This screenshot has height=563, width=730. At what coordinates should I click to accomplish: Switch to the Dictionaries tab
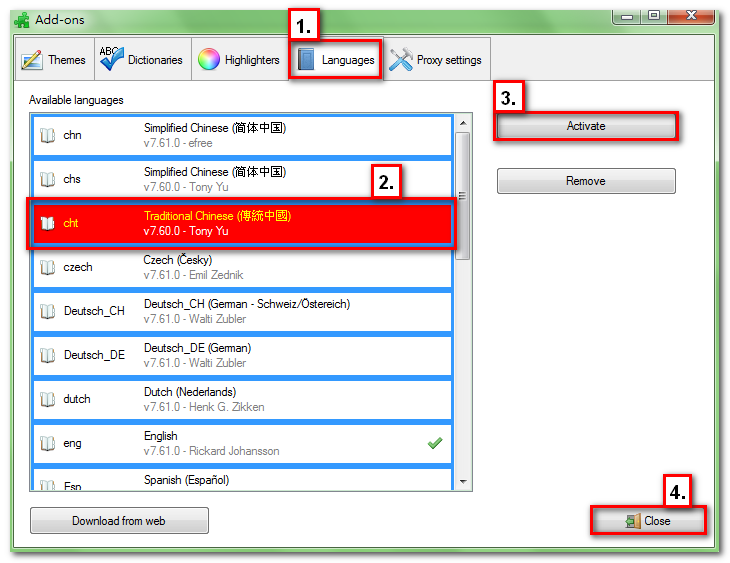pyautogui.click(x=141, y=60)
